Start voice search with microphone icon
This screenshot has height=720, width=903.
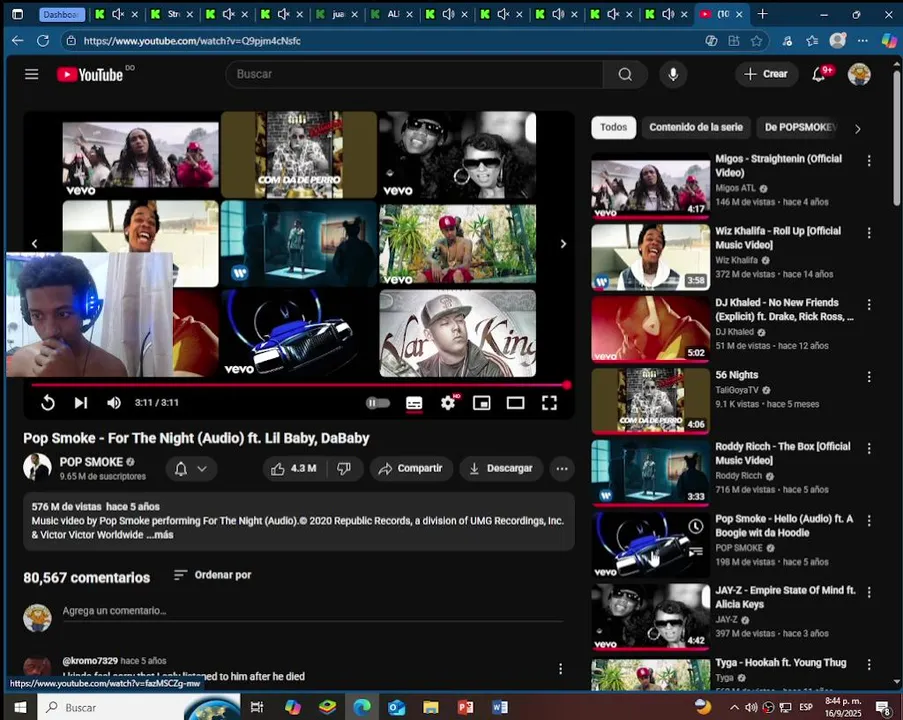point(673,74)
